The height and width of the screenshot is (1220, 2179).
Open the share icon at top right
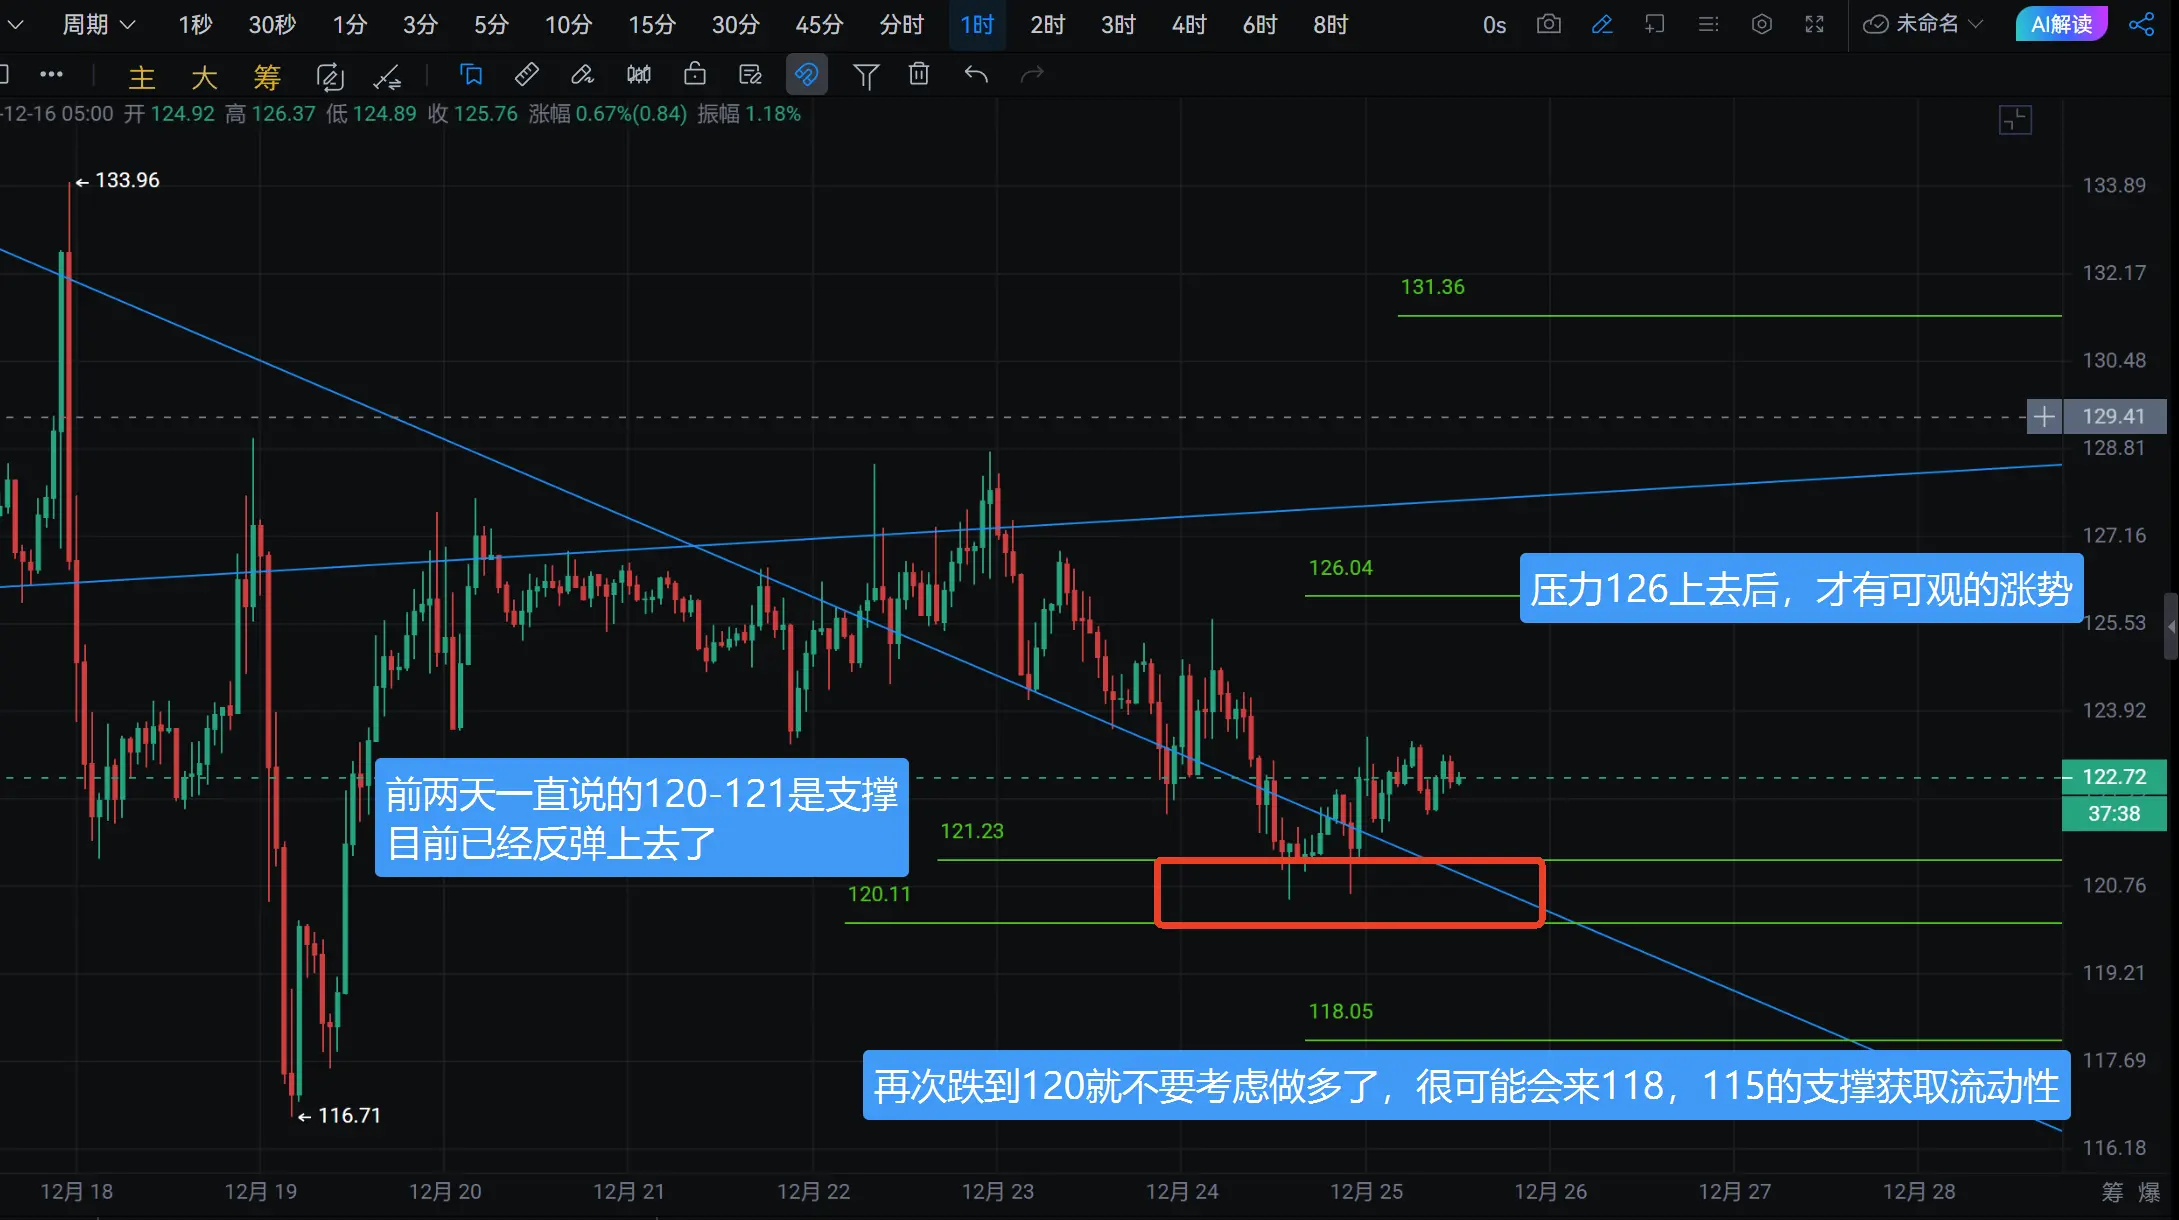pyautogui.click(x=2141, y=24)
